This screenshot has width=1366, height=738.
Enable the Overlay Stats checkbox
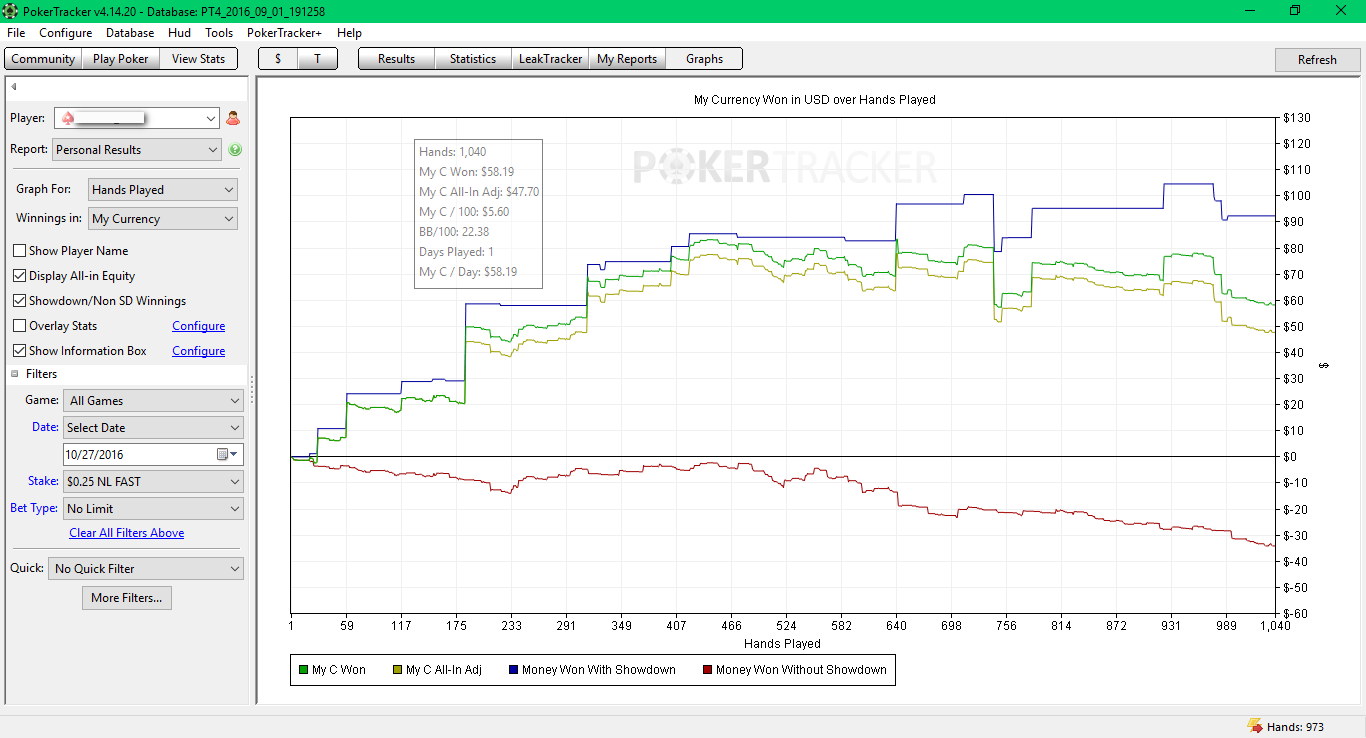pyautogui.click(x=20, y=326)
